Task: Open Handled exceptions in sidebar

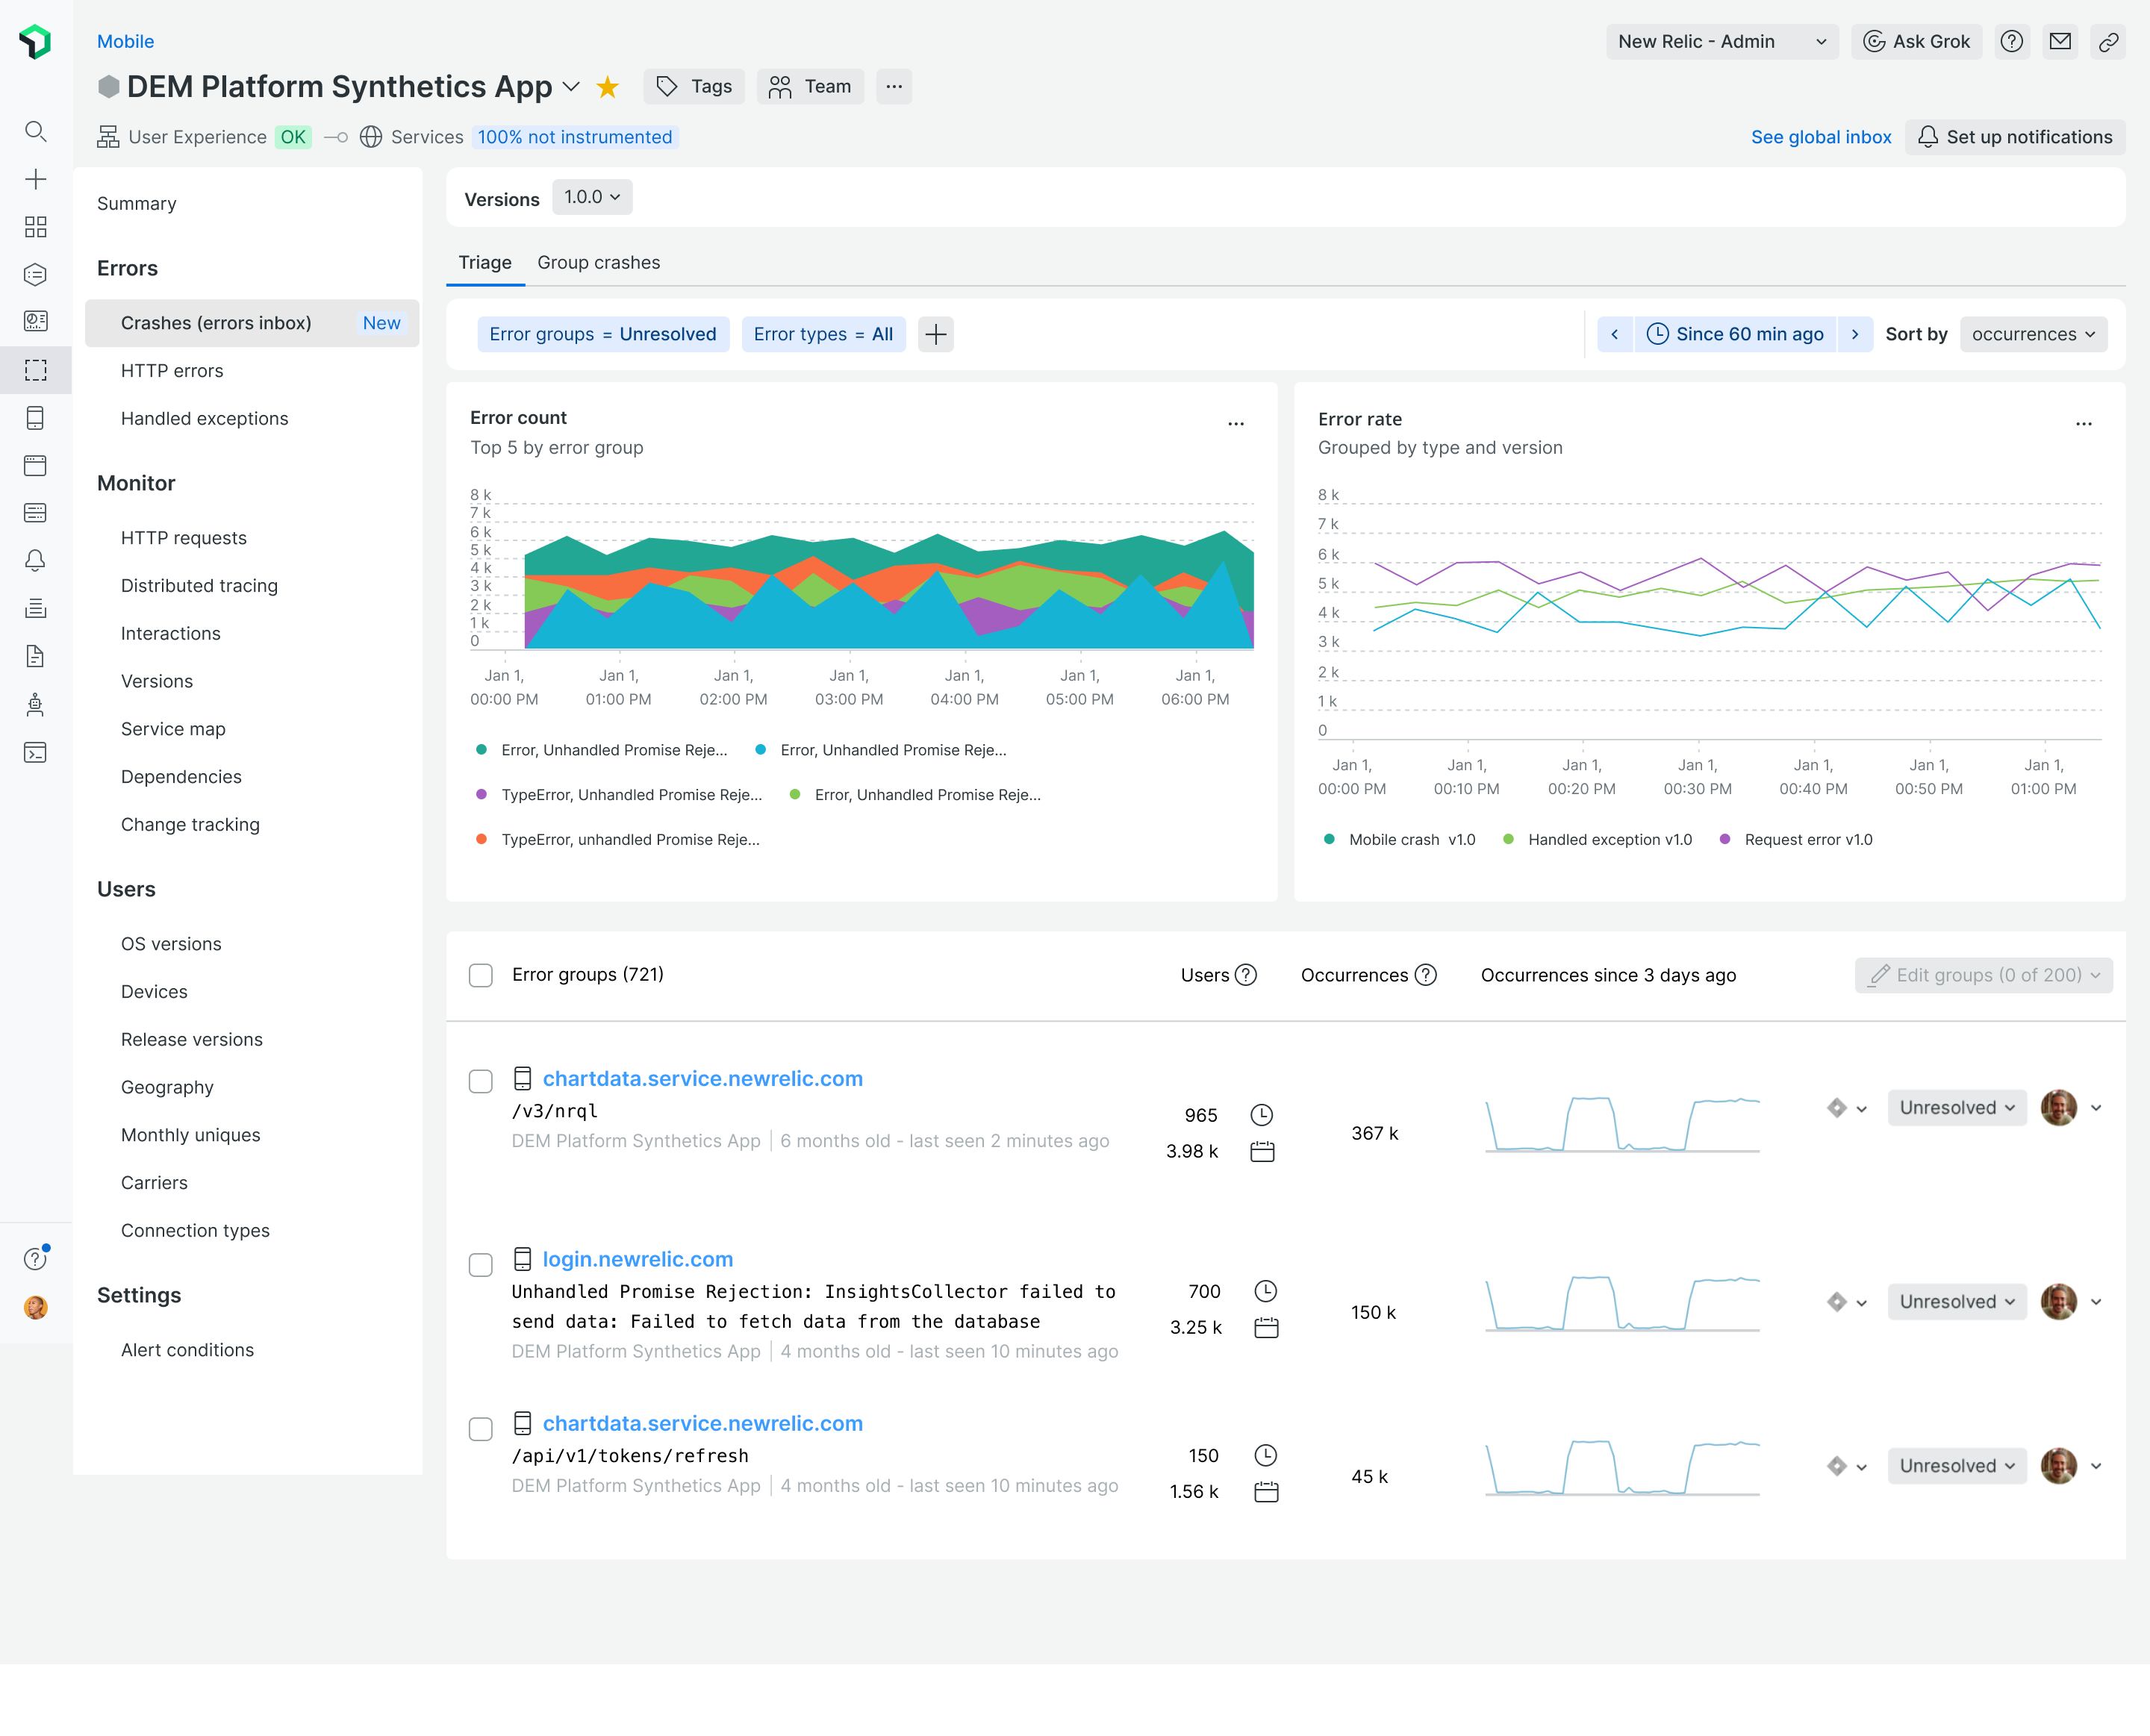Action: pyautogui.click(x=204, y=418)
